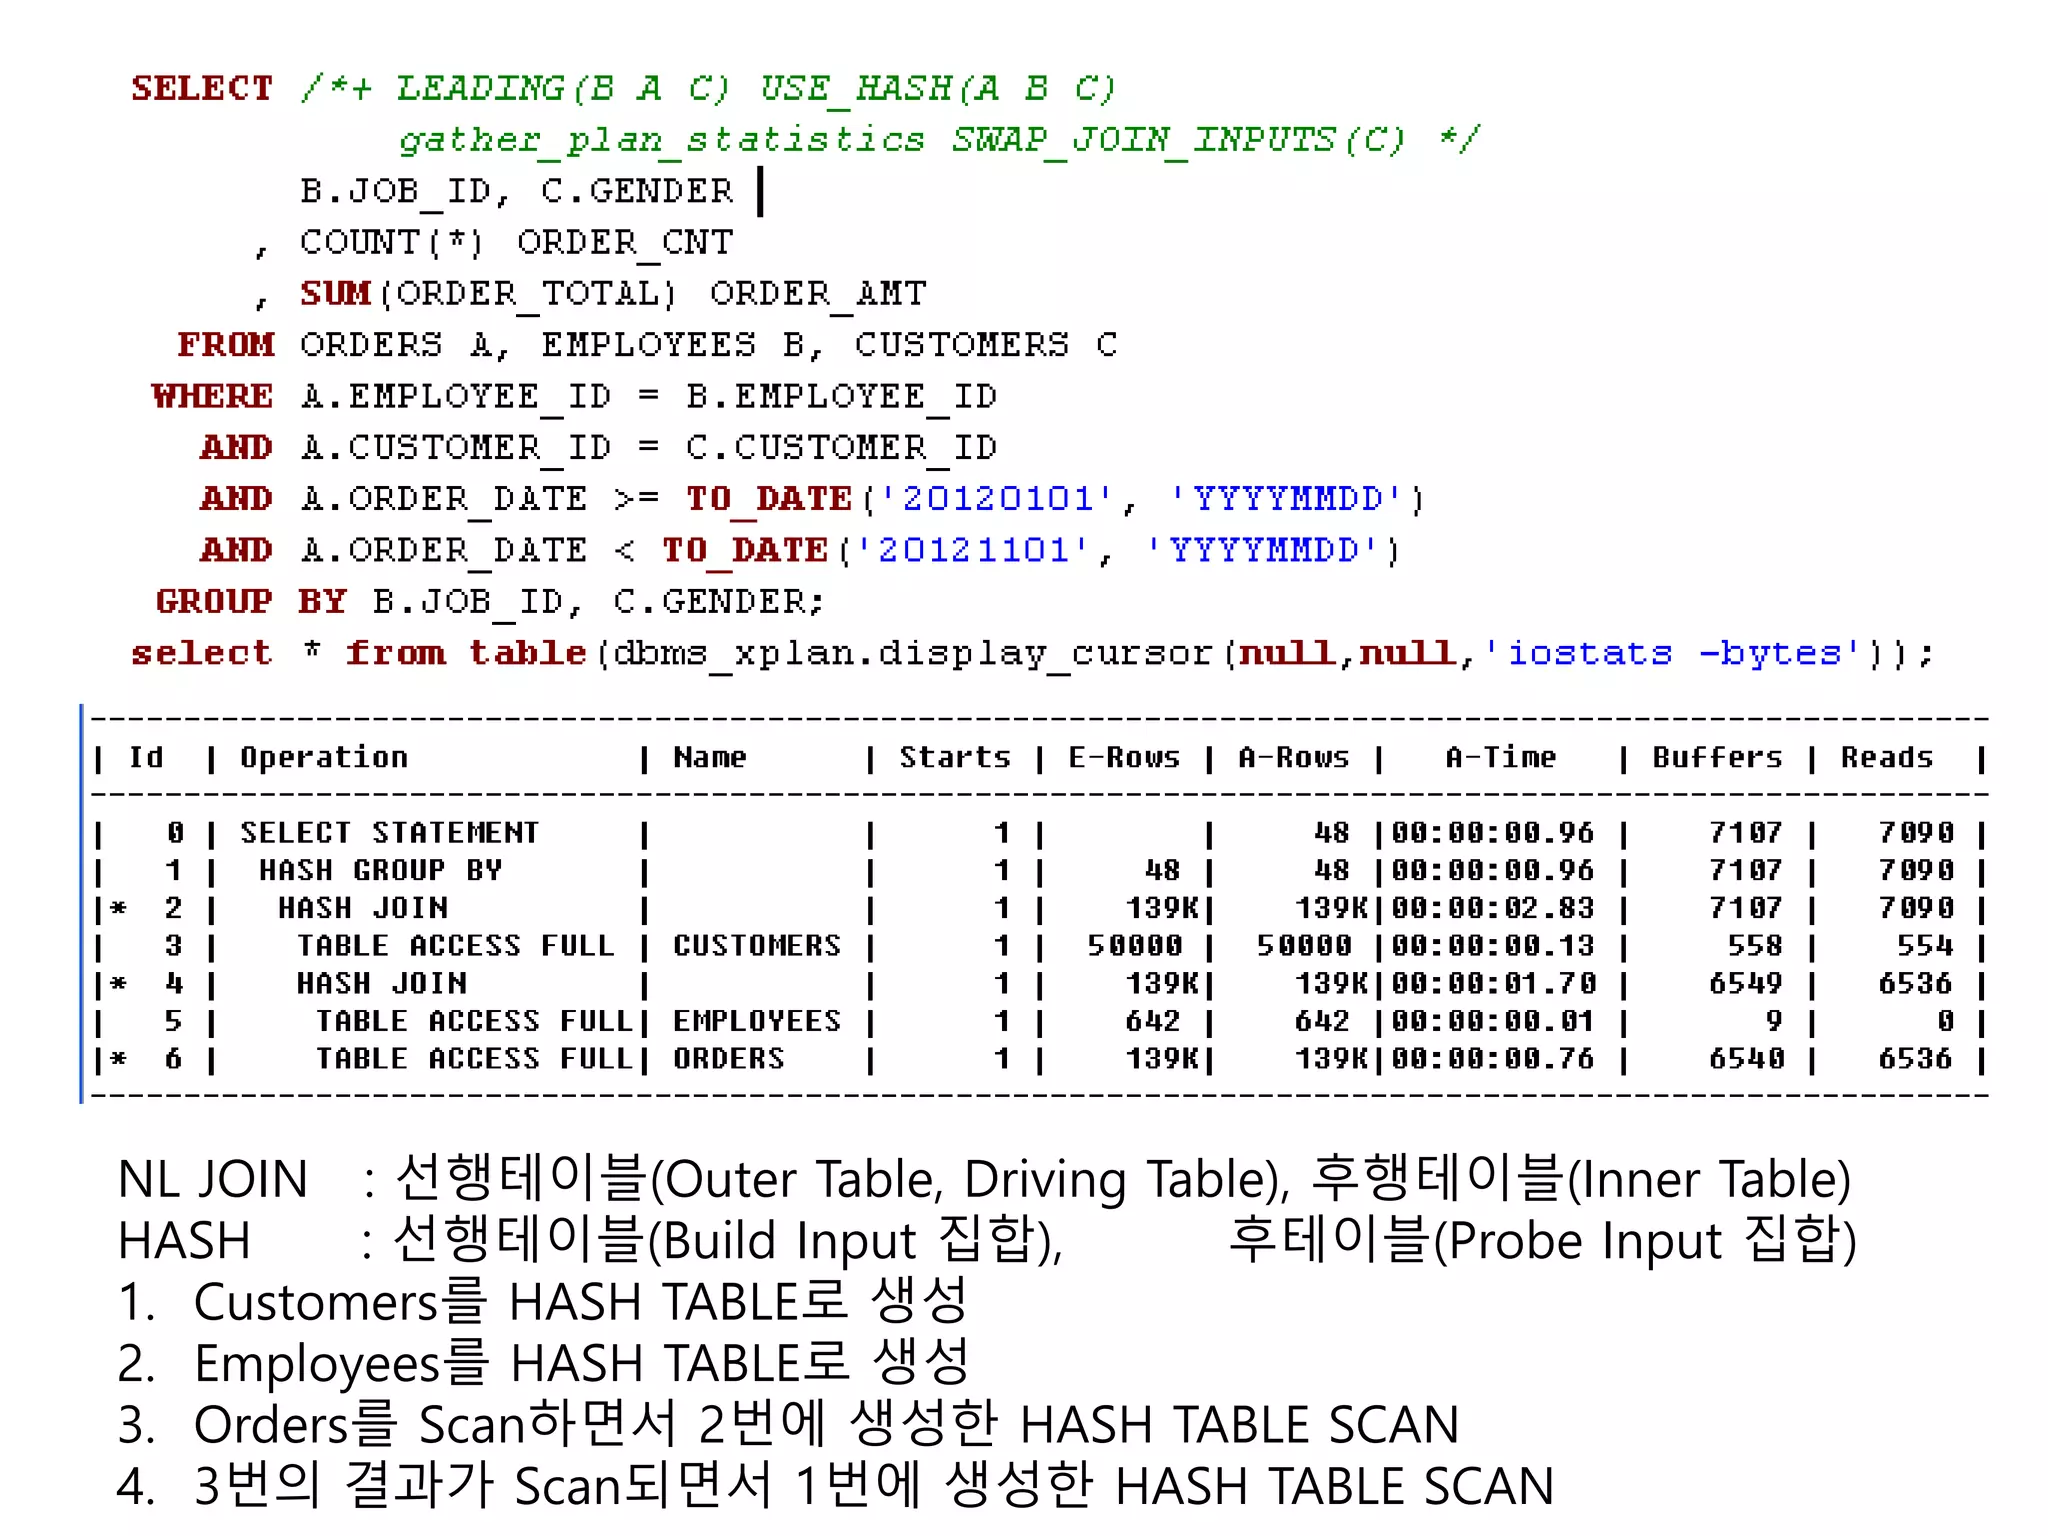Screen dimensions: 2048x1536
Task: Click the '20121101' date literal
Action: [971, 550]
